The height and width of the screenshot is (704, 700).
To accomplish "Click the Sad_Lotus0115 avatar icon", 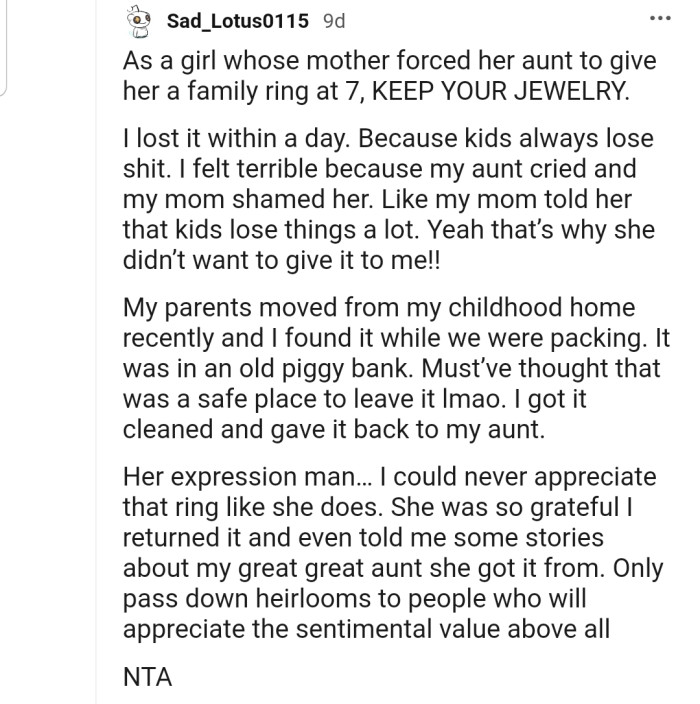I will point(145,20).
